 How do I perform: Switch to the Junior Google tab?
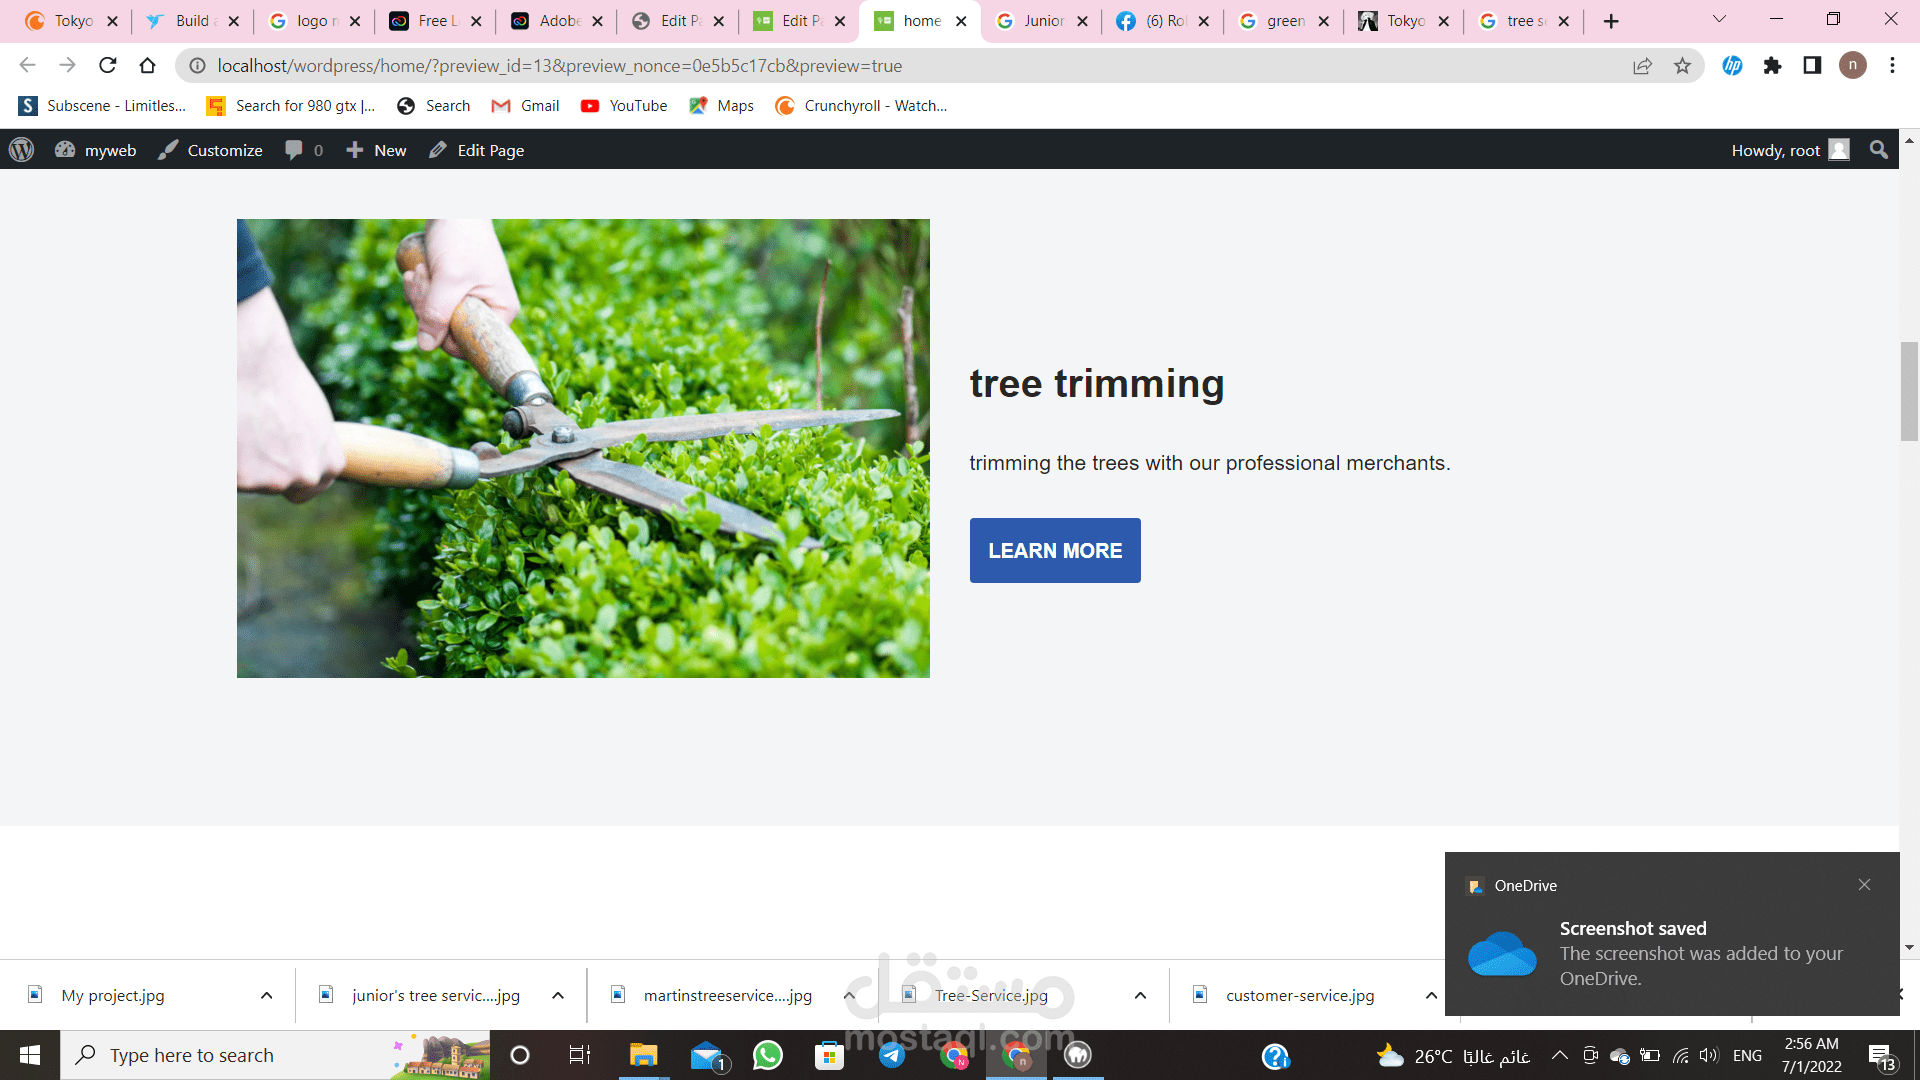point(1040,21)
